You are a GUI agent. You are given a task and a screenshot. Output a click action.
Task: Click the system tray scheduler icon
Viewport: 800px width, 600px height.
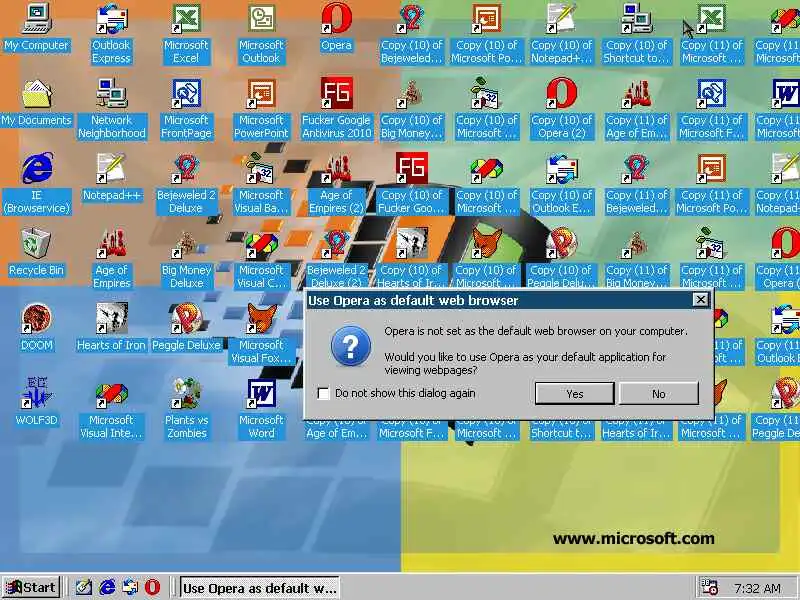[x=710, y=588]
